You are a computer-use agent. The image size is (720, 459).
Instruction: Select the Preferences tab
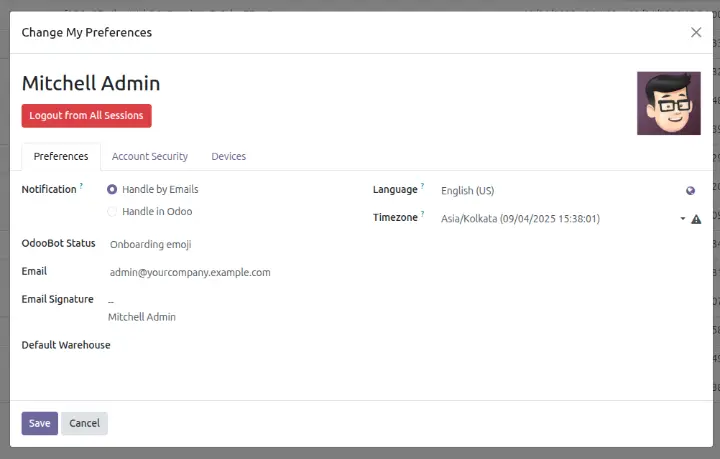[x=60, y=156]
